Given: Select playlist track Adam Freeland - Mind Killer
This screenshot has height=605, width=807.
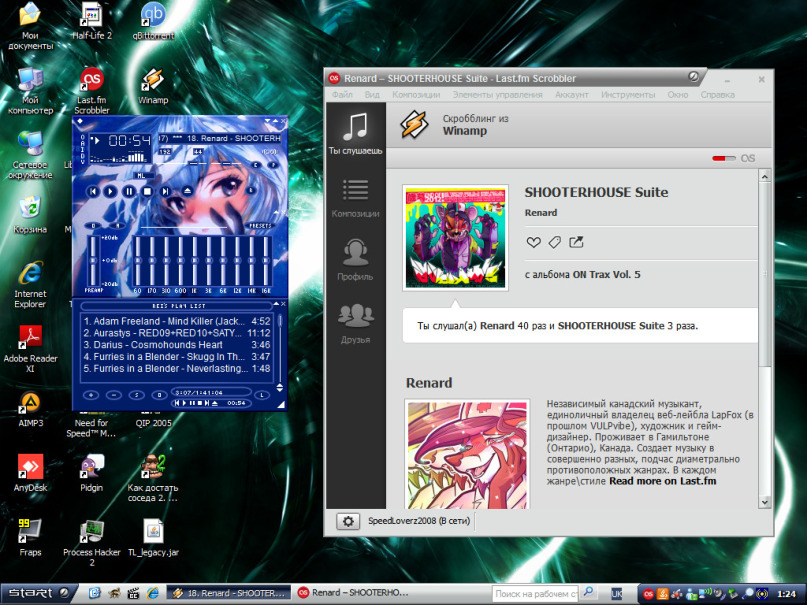Looking at the screenshot, I should pyautogui.click(x=177, y=321).
